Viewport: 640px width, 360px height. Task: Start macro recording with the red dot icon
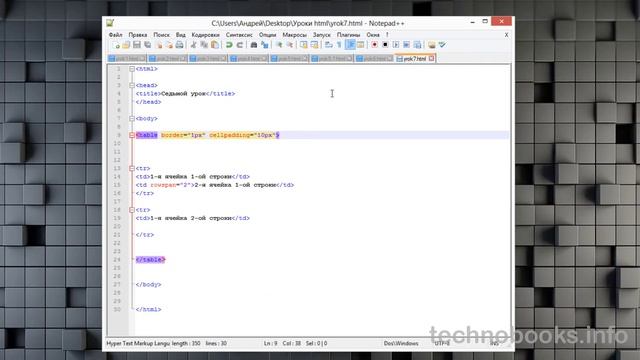(374, 45)
